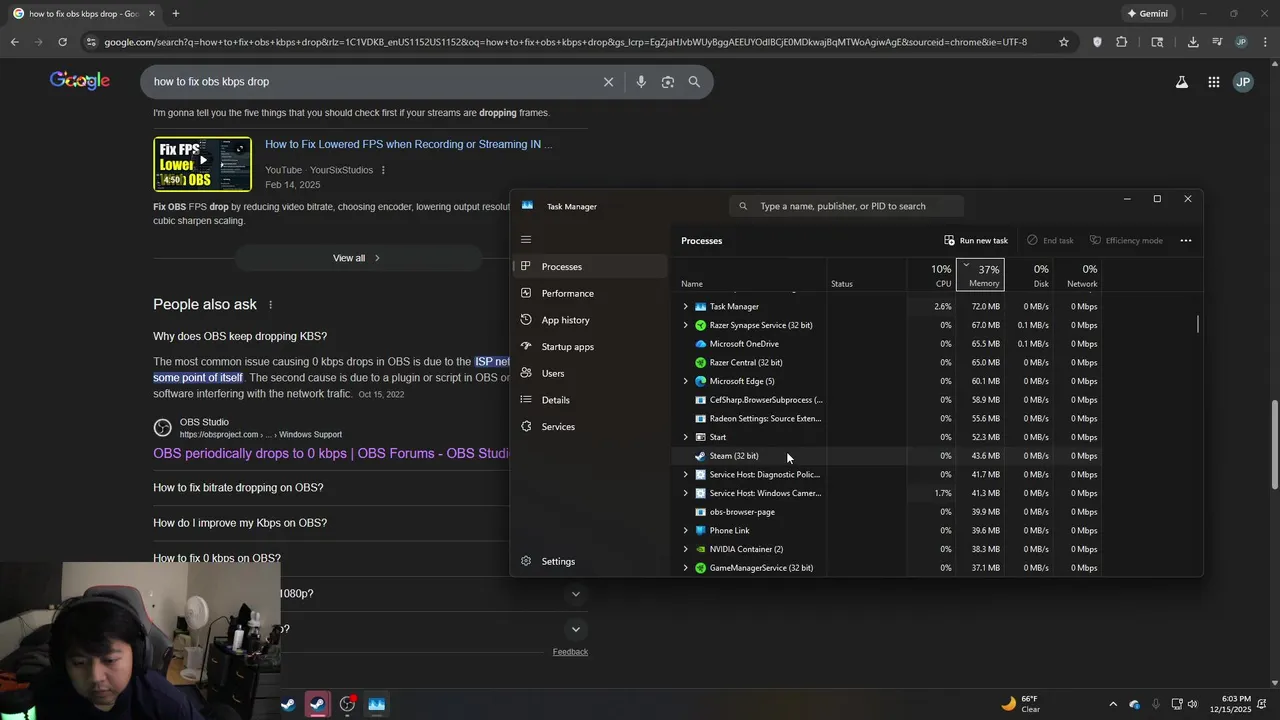Sort processes by CPU column
Image resolution: width=1280 pixels, height=720 pixels.
click(x=931, y=275)
